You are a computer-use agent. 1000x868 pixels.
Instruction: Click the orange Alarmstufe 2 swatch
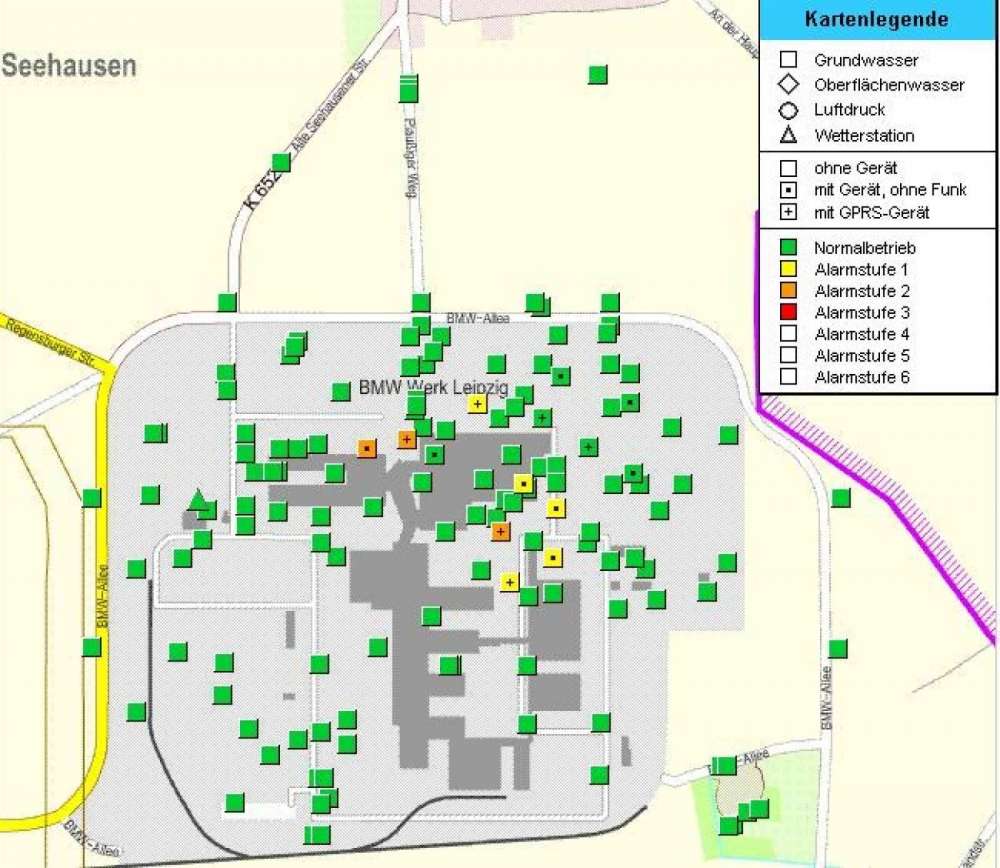point(788,291)
